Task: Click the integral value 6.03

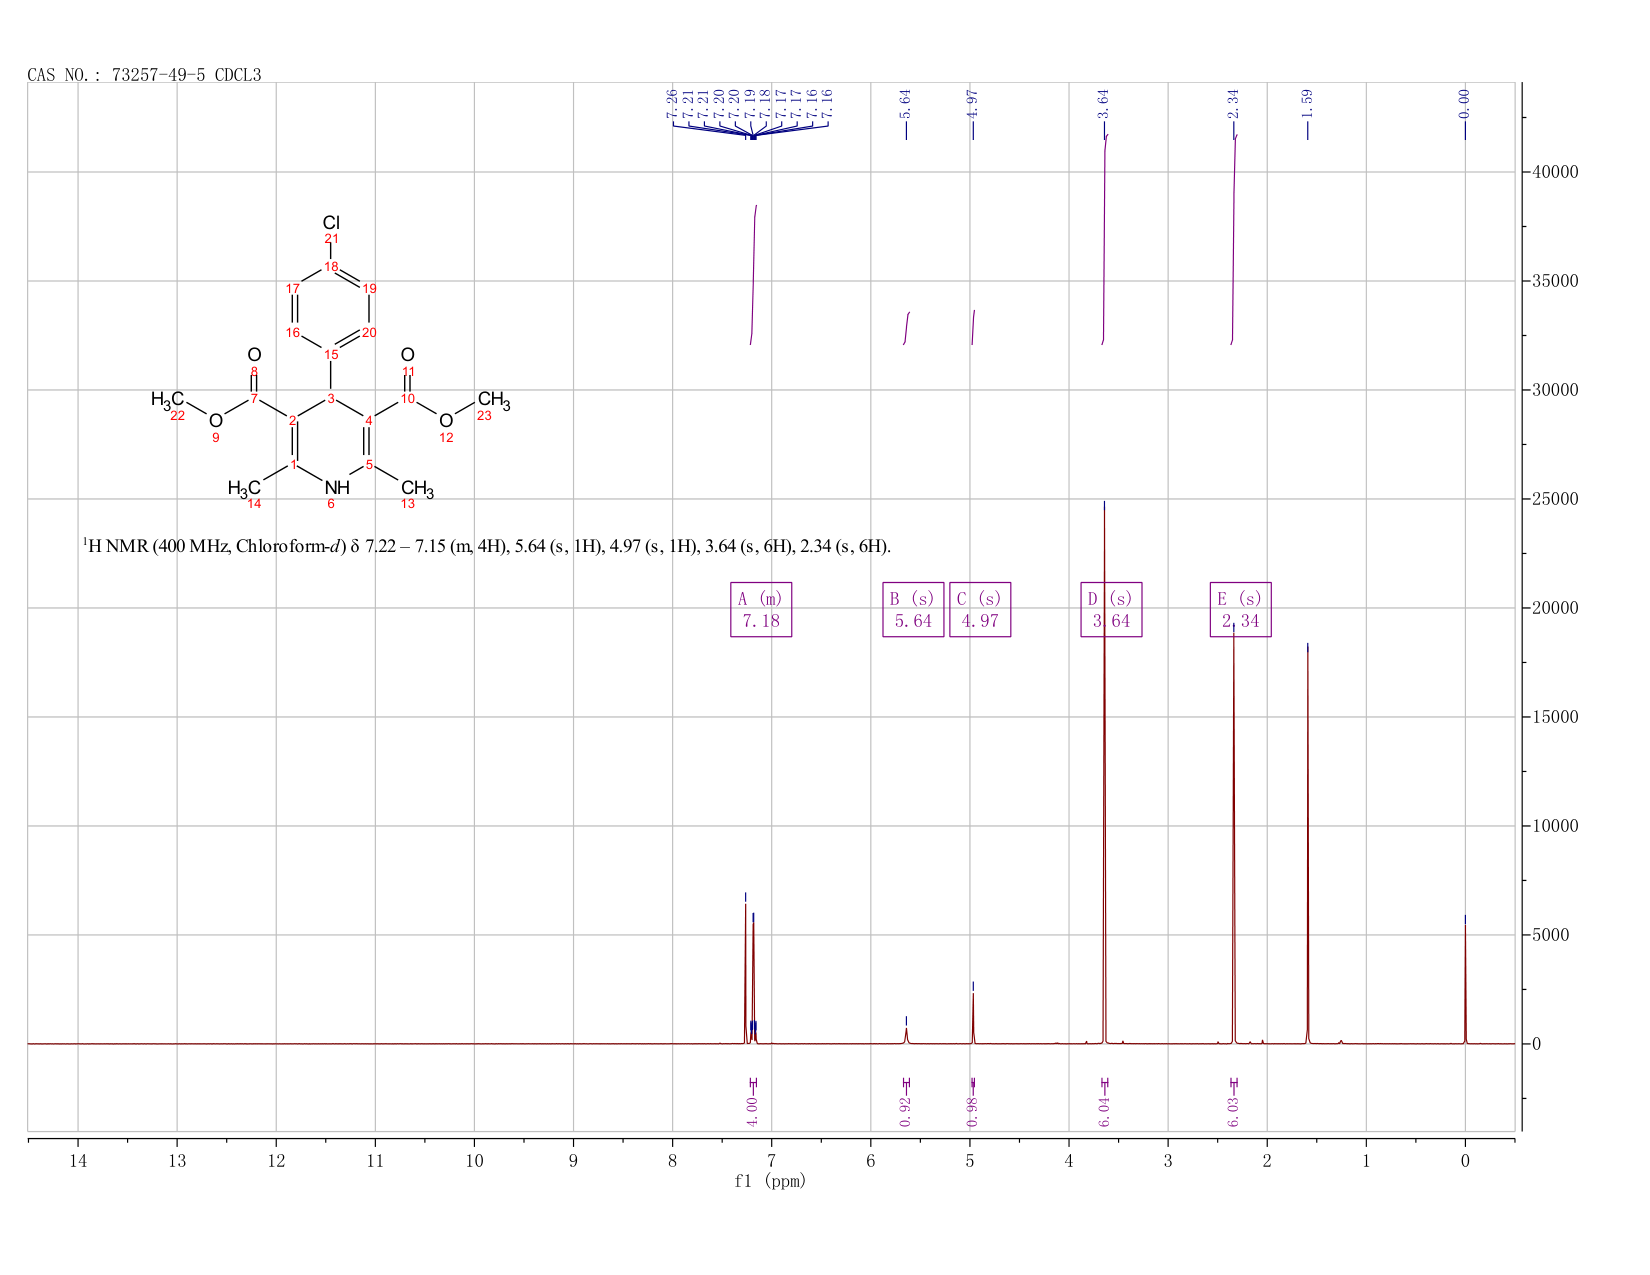Action: (1232, 1111)
